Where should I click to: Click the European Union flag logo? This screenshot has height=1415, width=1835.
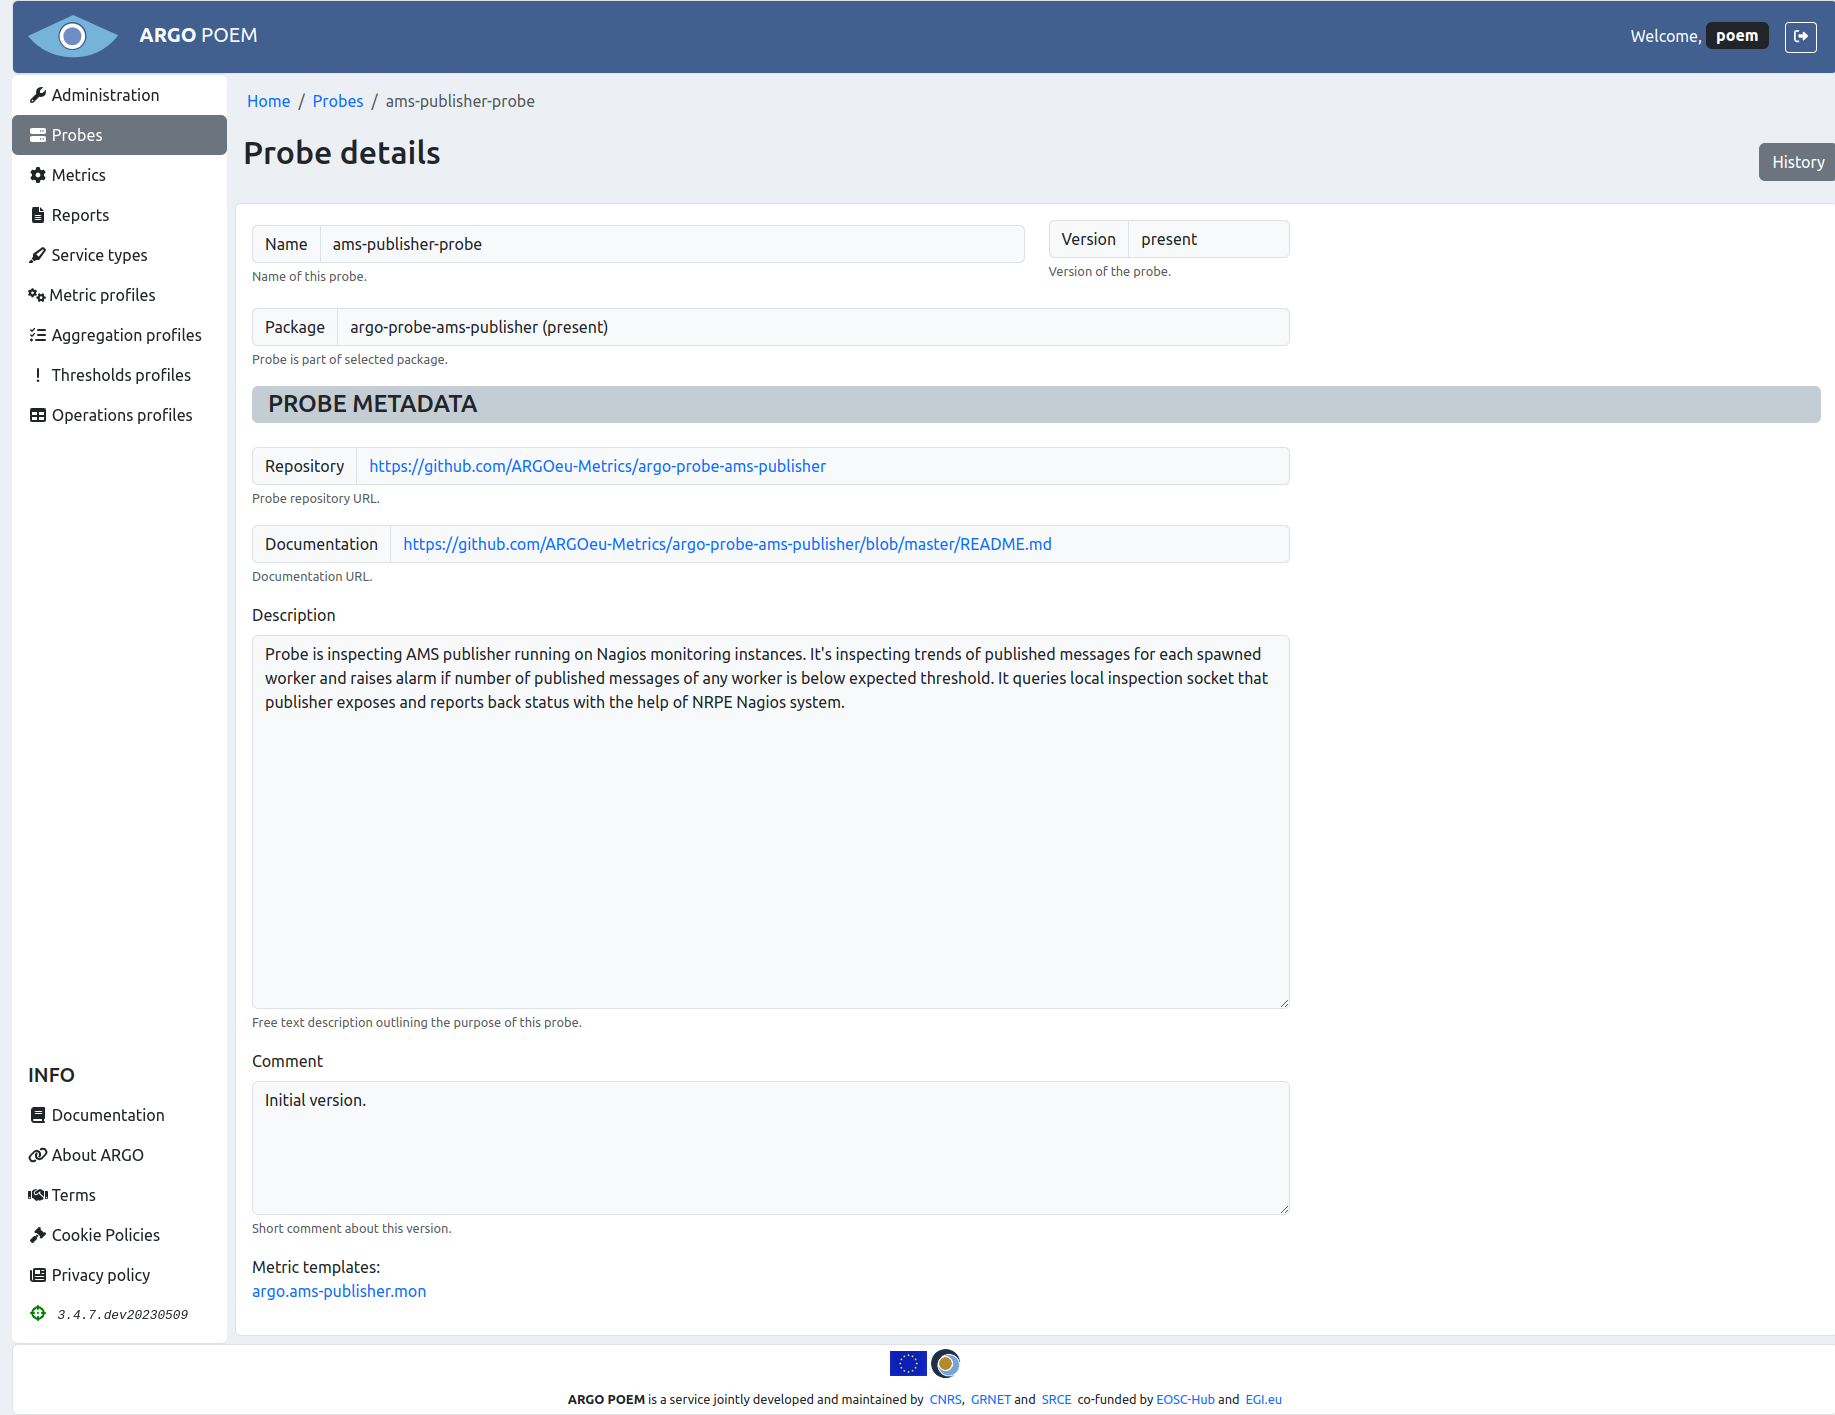[x=907, y=1363]
